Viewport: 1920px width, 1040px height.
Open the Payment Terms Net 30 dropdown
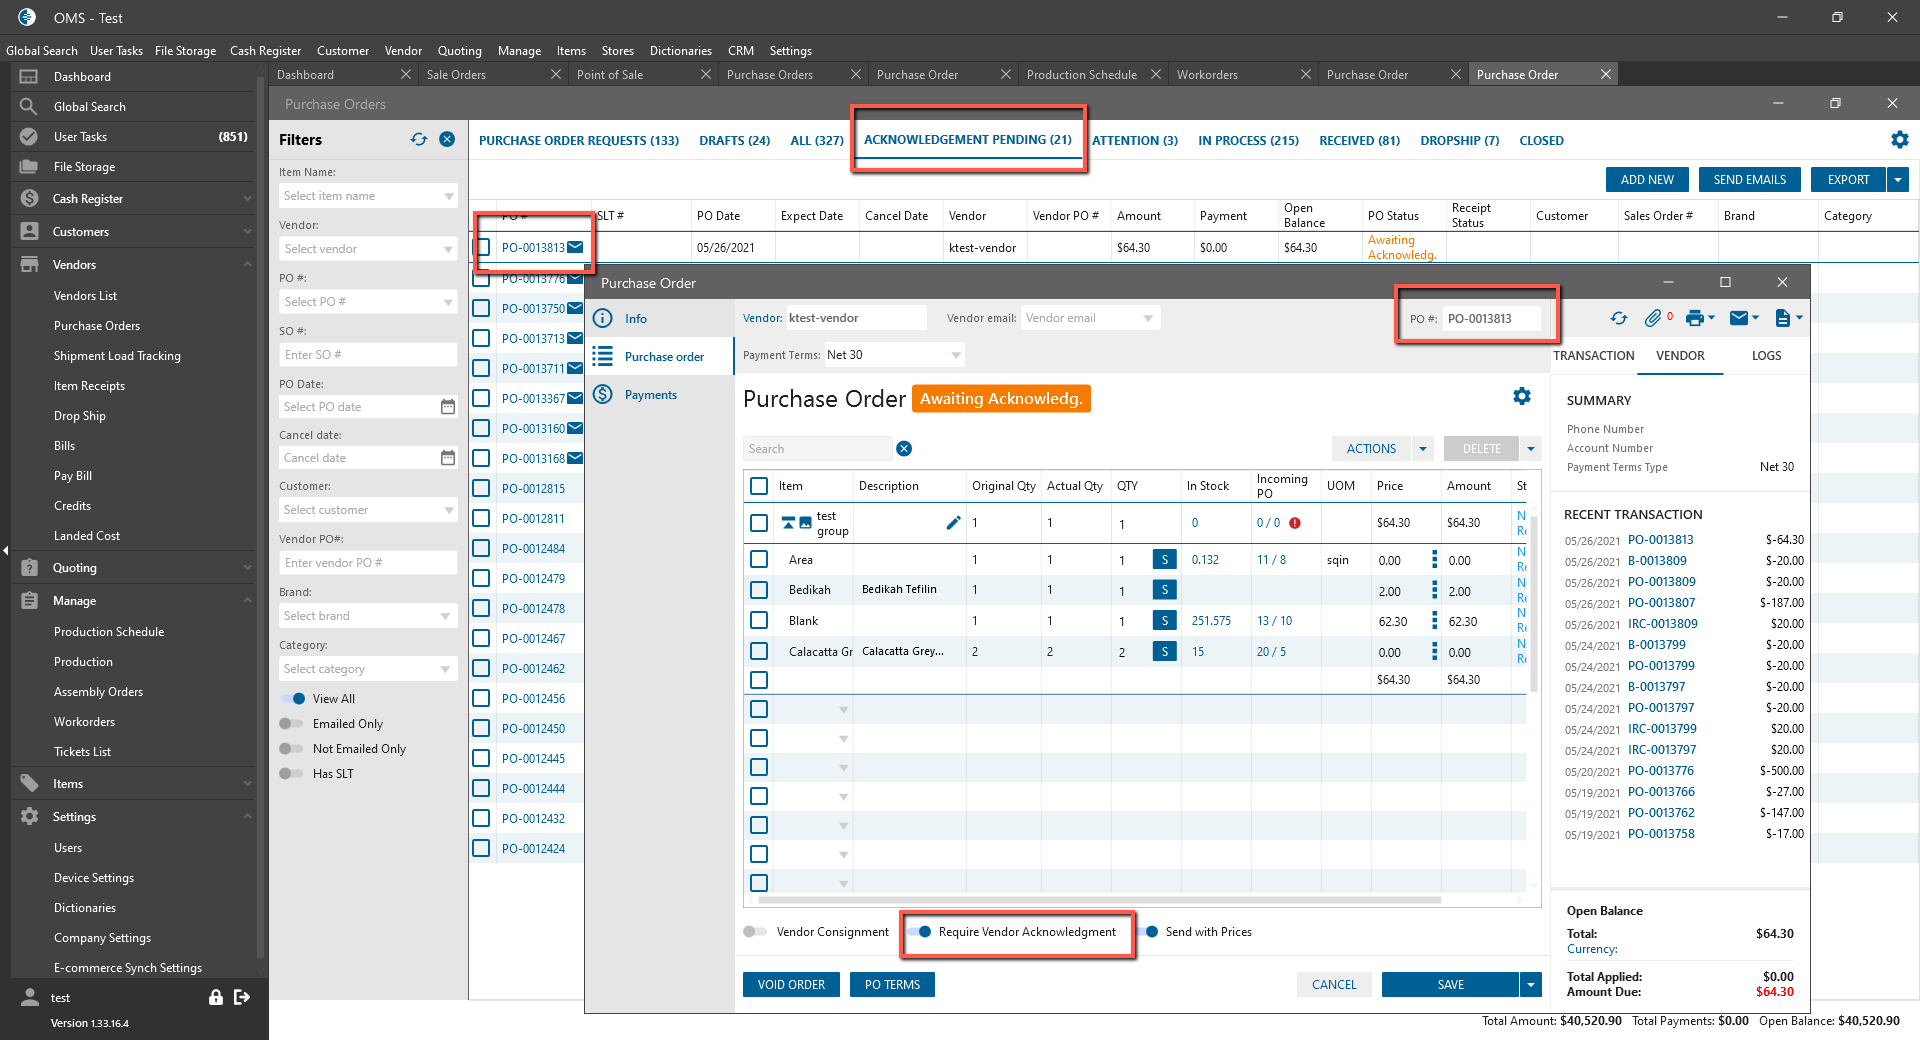(956, 355)
